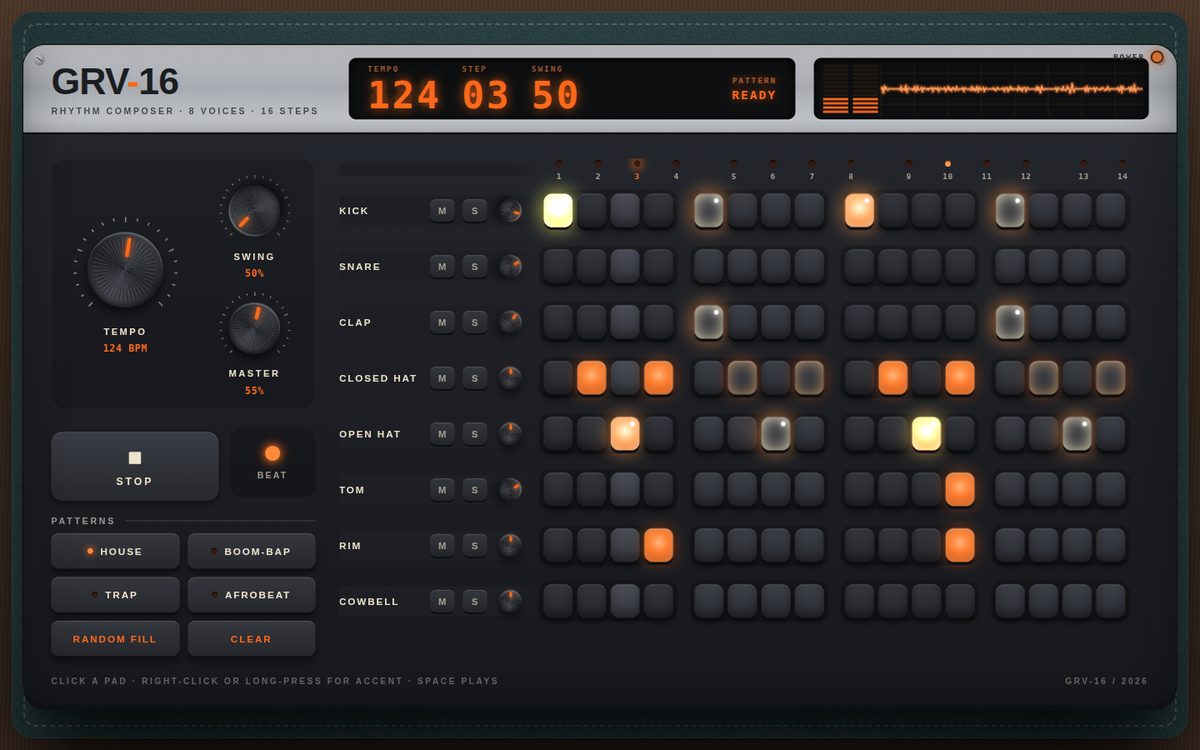Toggle the first pad in the Rim row
The height and width of the screenshot is (750, 1200).
tap(558, 545)
